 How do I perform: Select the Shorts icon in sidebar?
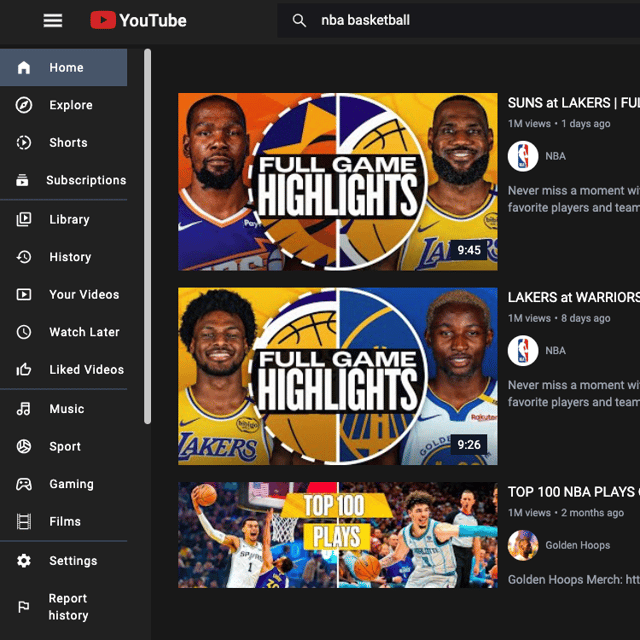click(x=24, y=143)
